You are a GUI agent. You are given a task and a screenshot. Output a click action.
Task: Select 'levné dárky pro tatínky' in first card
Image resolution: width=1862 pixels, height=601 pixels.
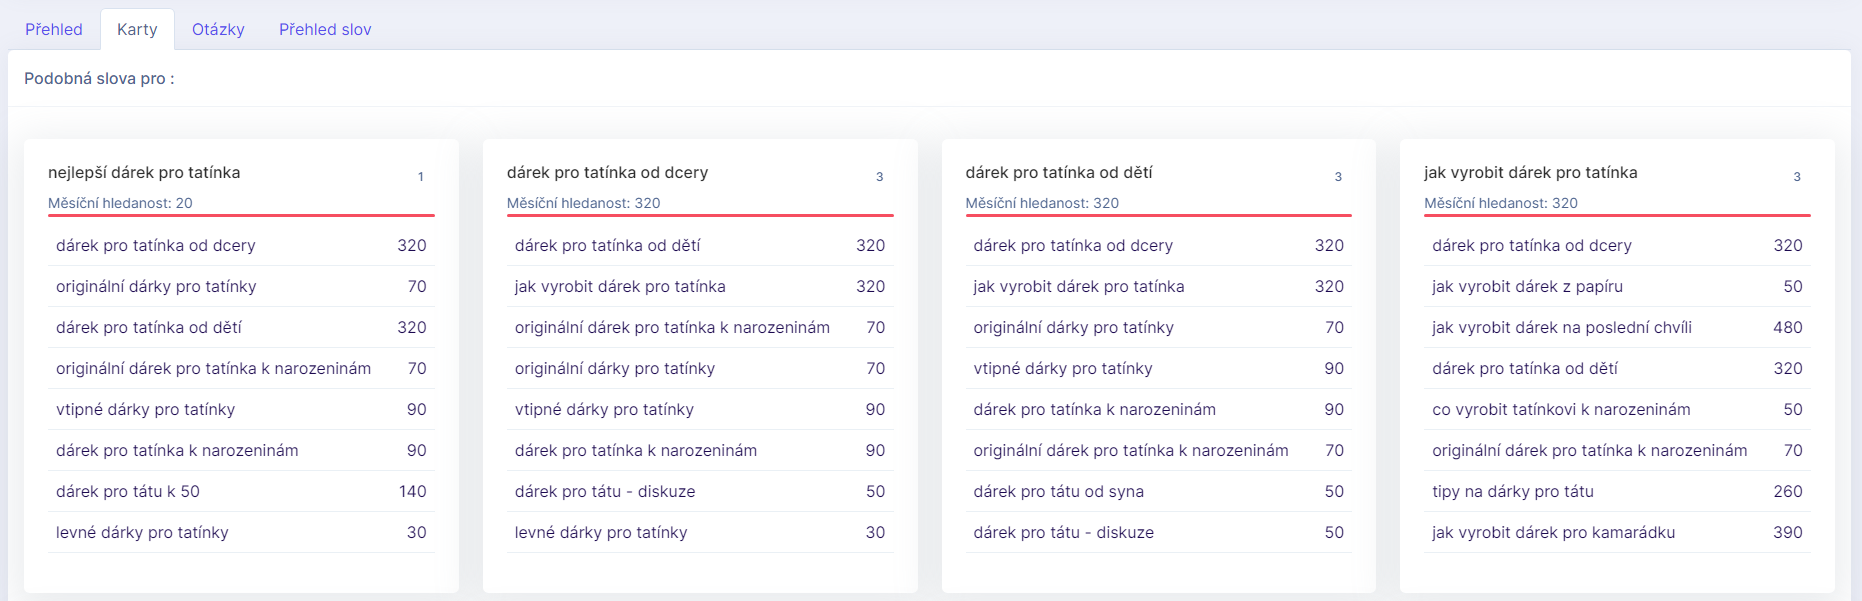coord(142,532)
